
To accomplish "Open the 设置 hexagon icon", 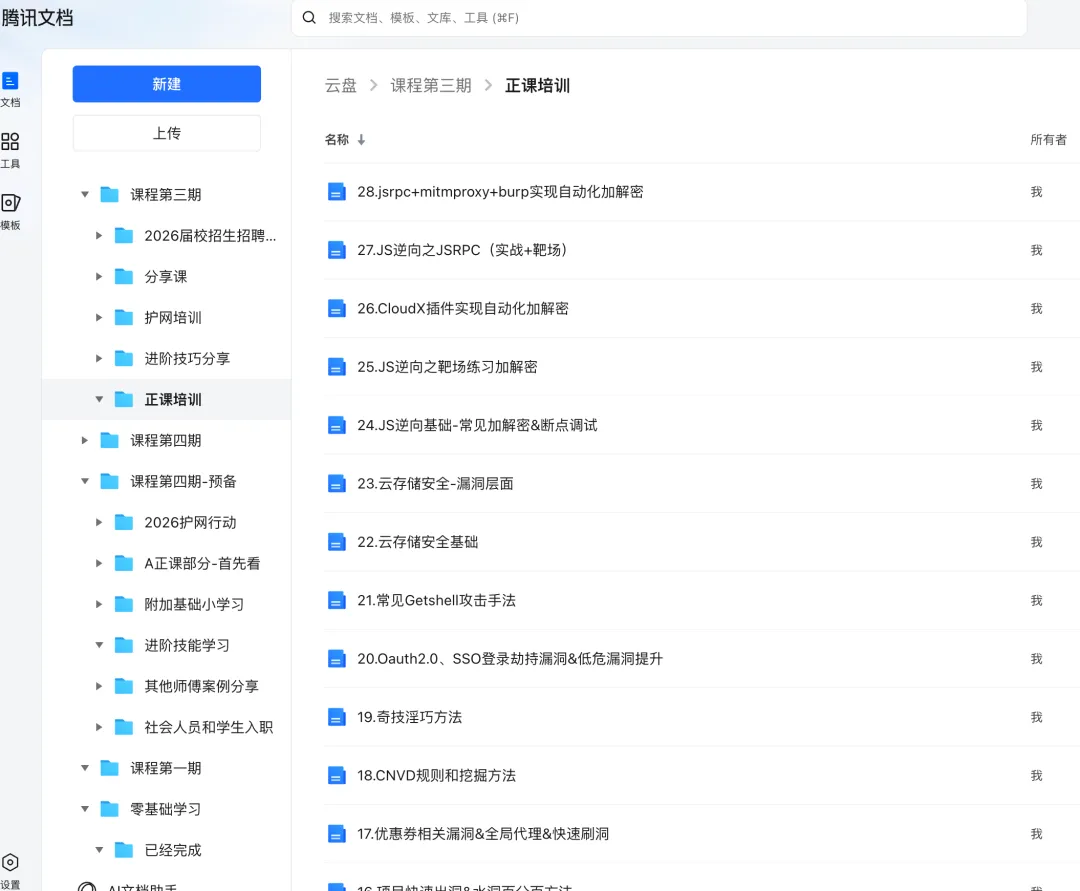I will coord(10,862).
